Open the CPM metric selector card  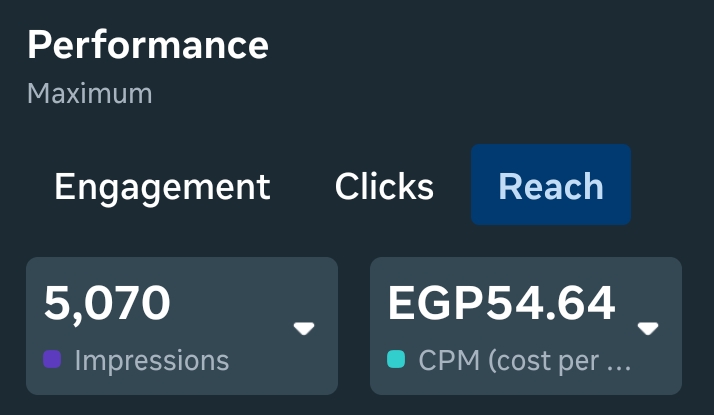point(526,326)
